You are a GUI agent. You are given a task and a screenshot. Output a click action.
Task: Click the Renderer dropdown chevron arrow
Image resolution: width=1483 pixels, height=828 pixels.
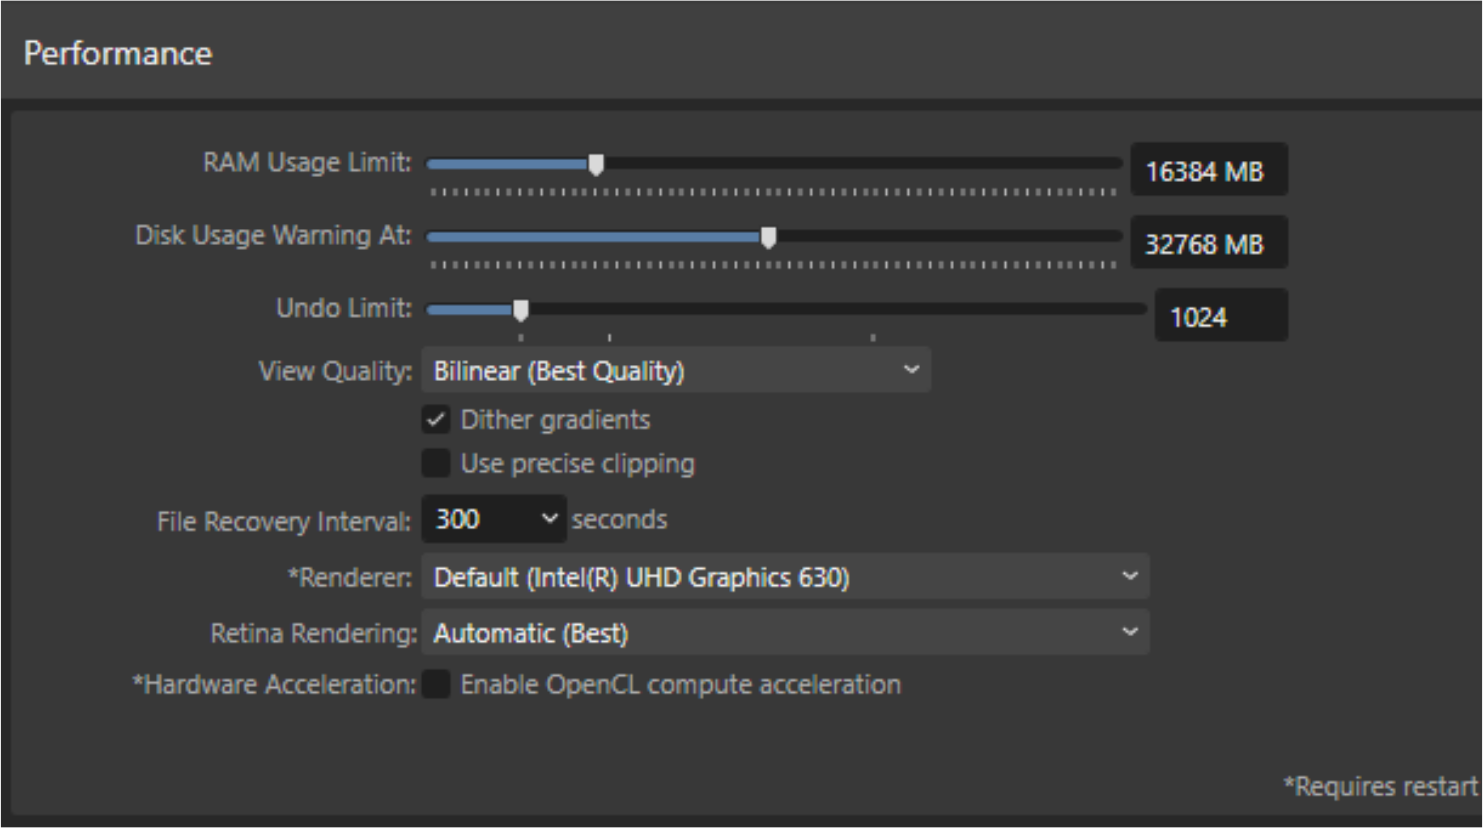point(1130,576)
